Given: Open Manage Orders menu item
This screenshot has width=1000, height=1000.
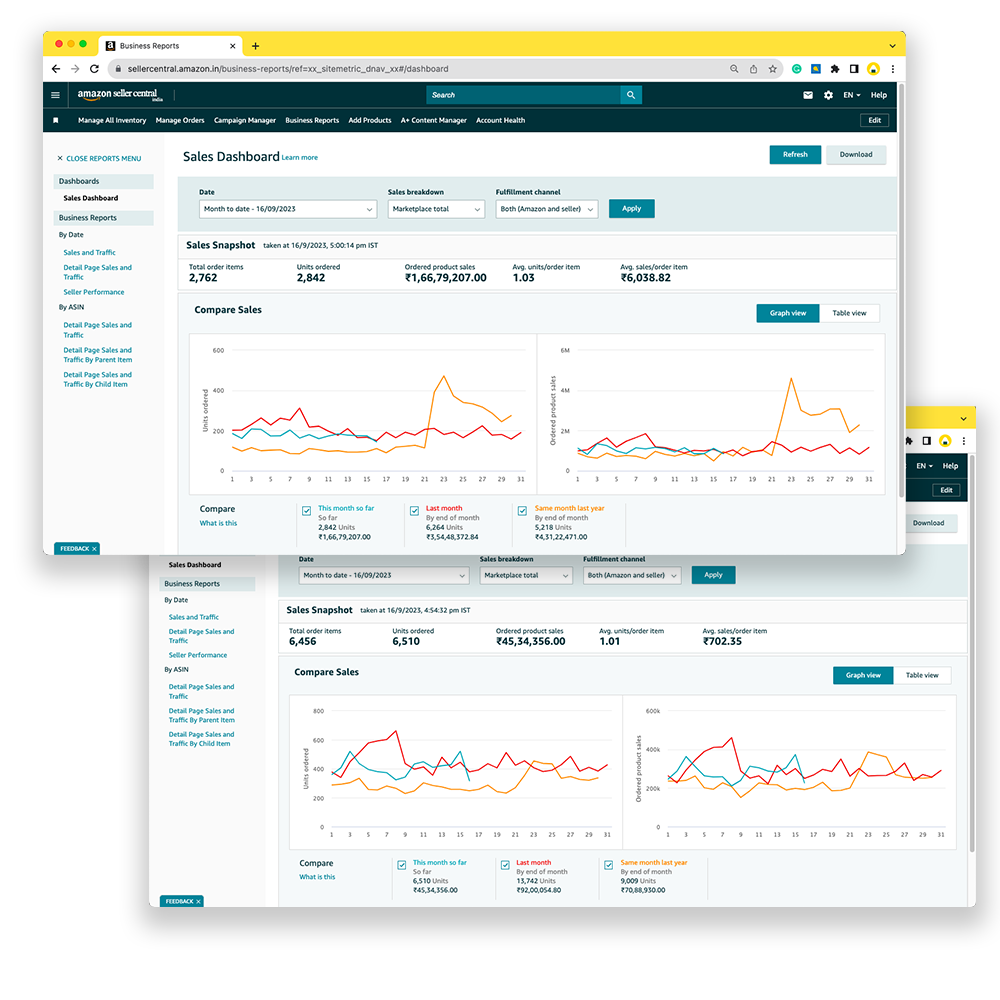Looking at the screenshot, I should (180, 121).
